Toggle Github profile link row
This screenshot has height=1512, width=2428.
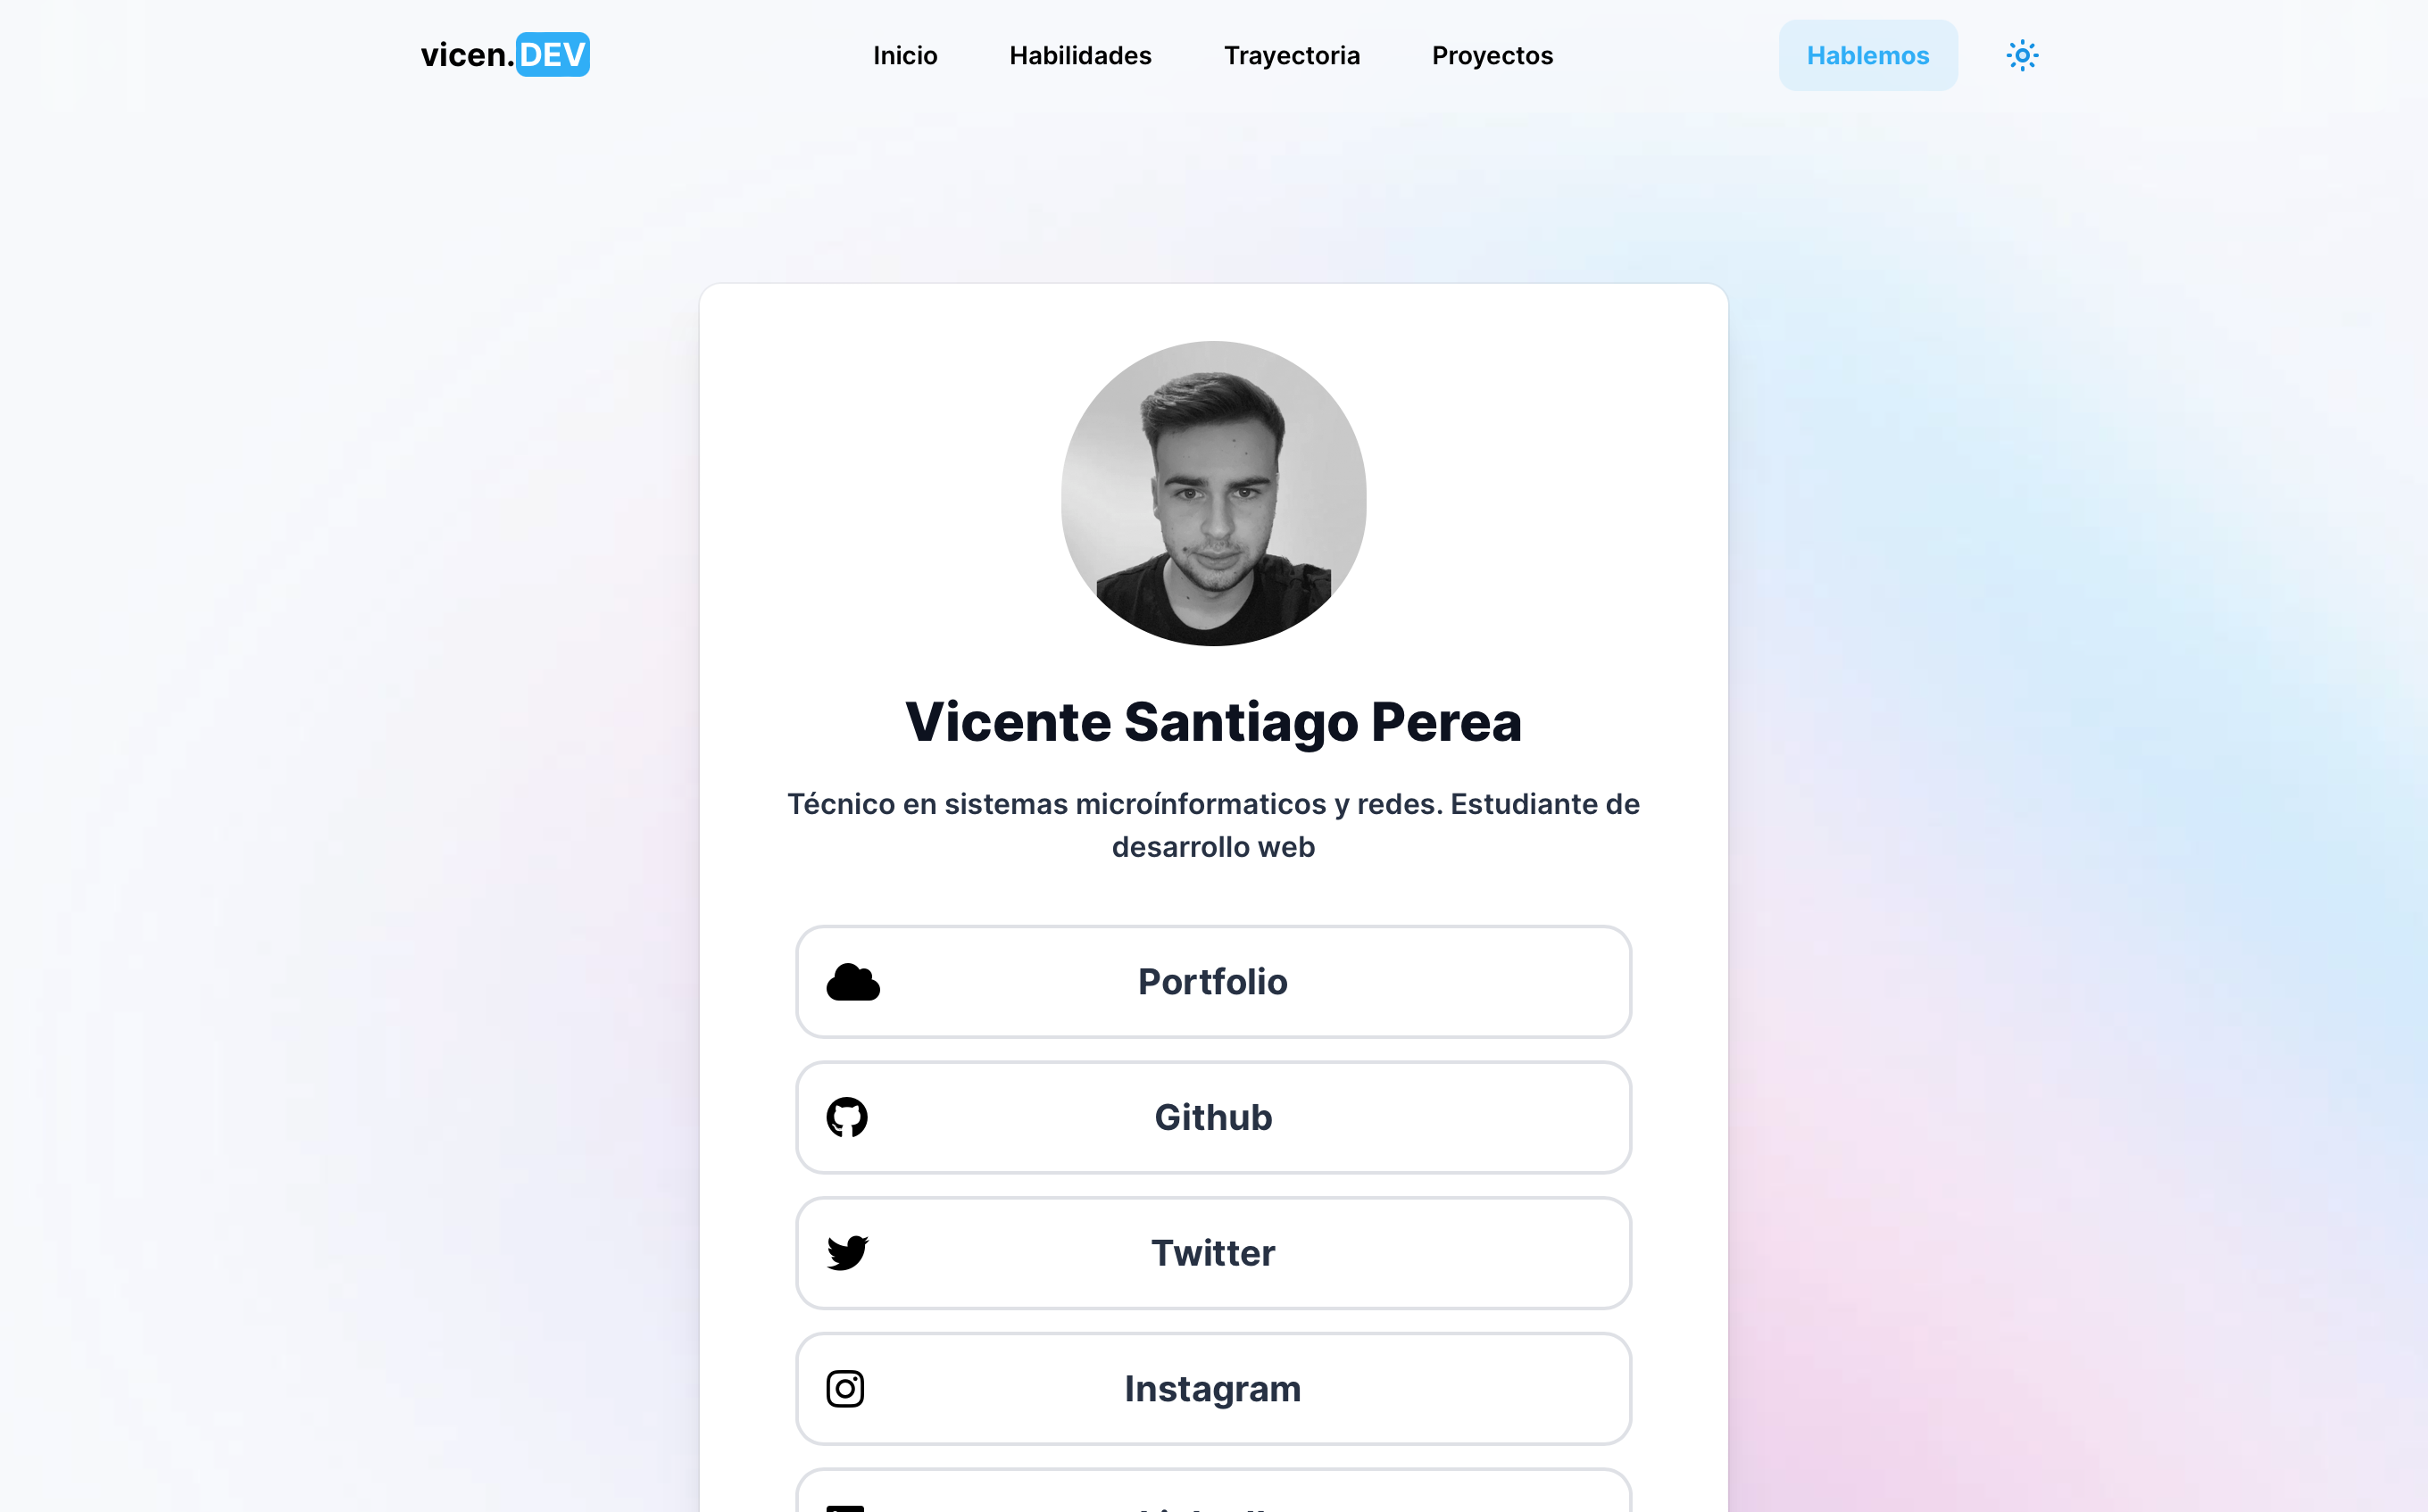(x=1214, y=1117)
